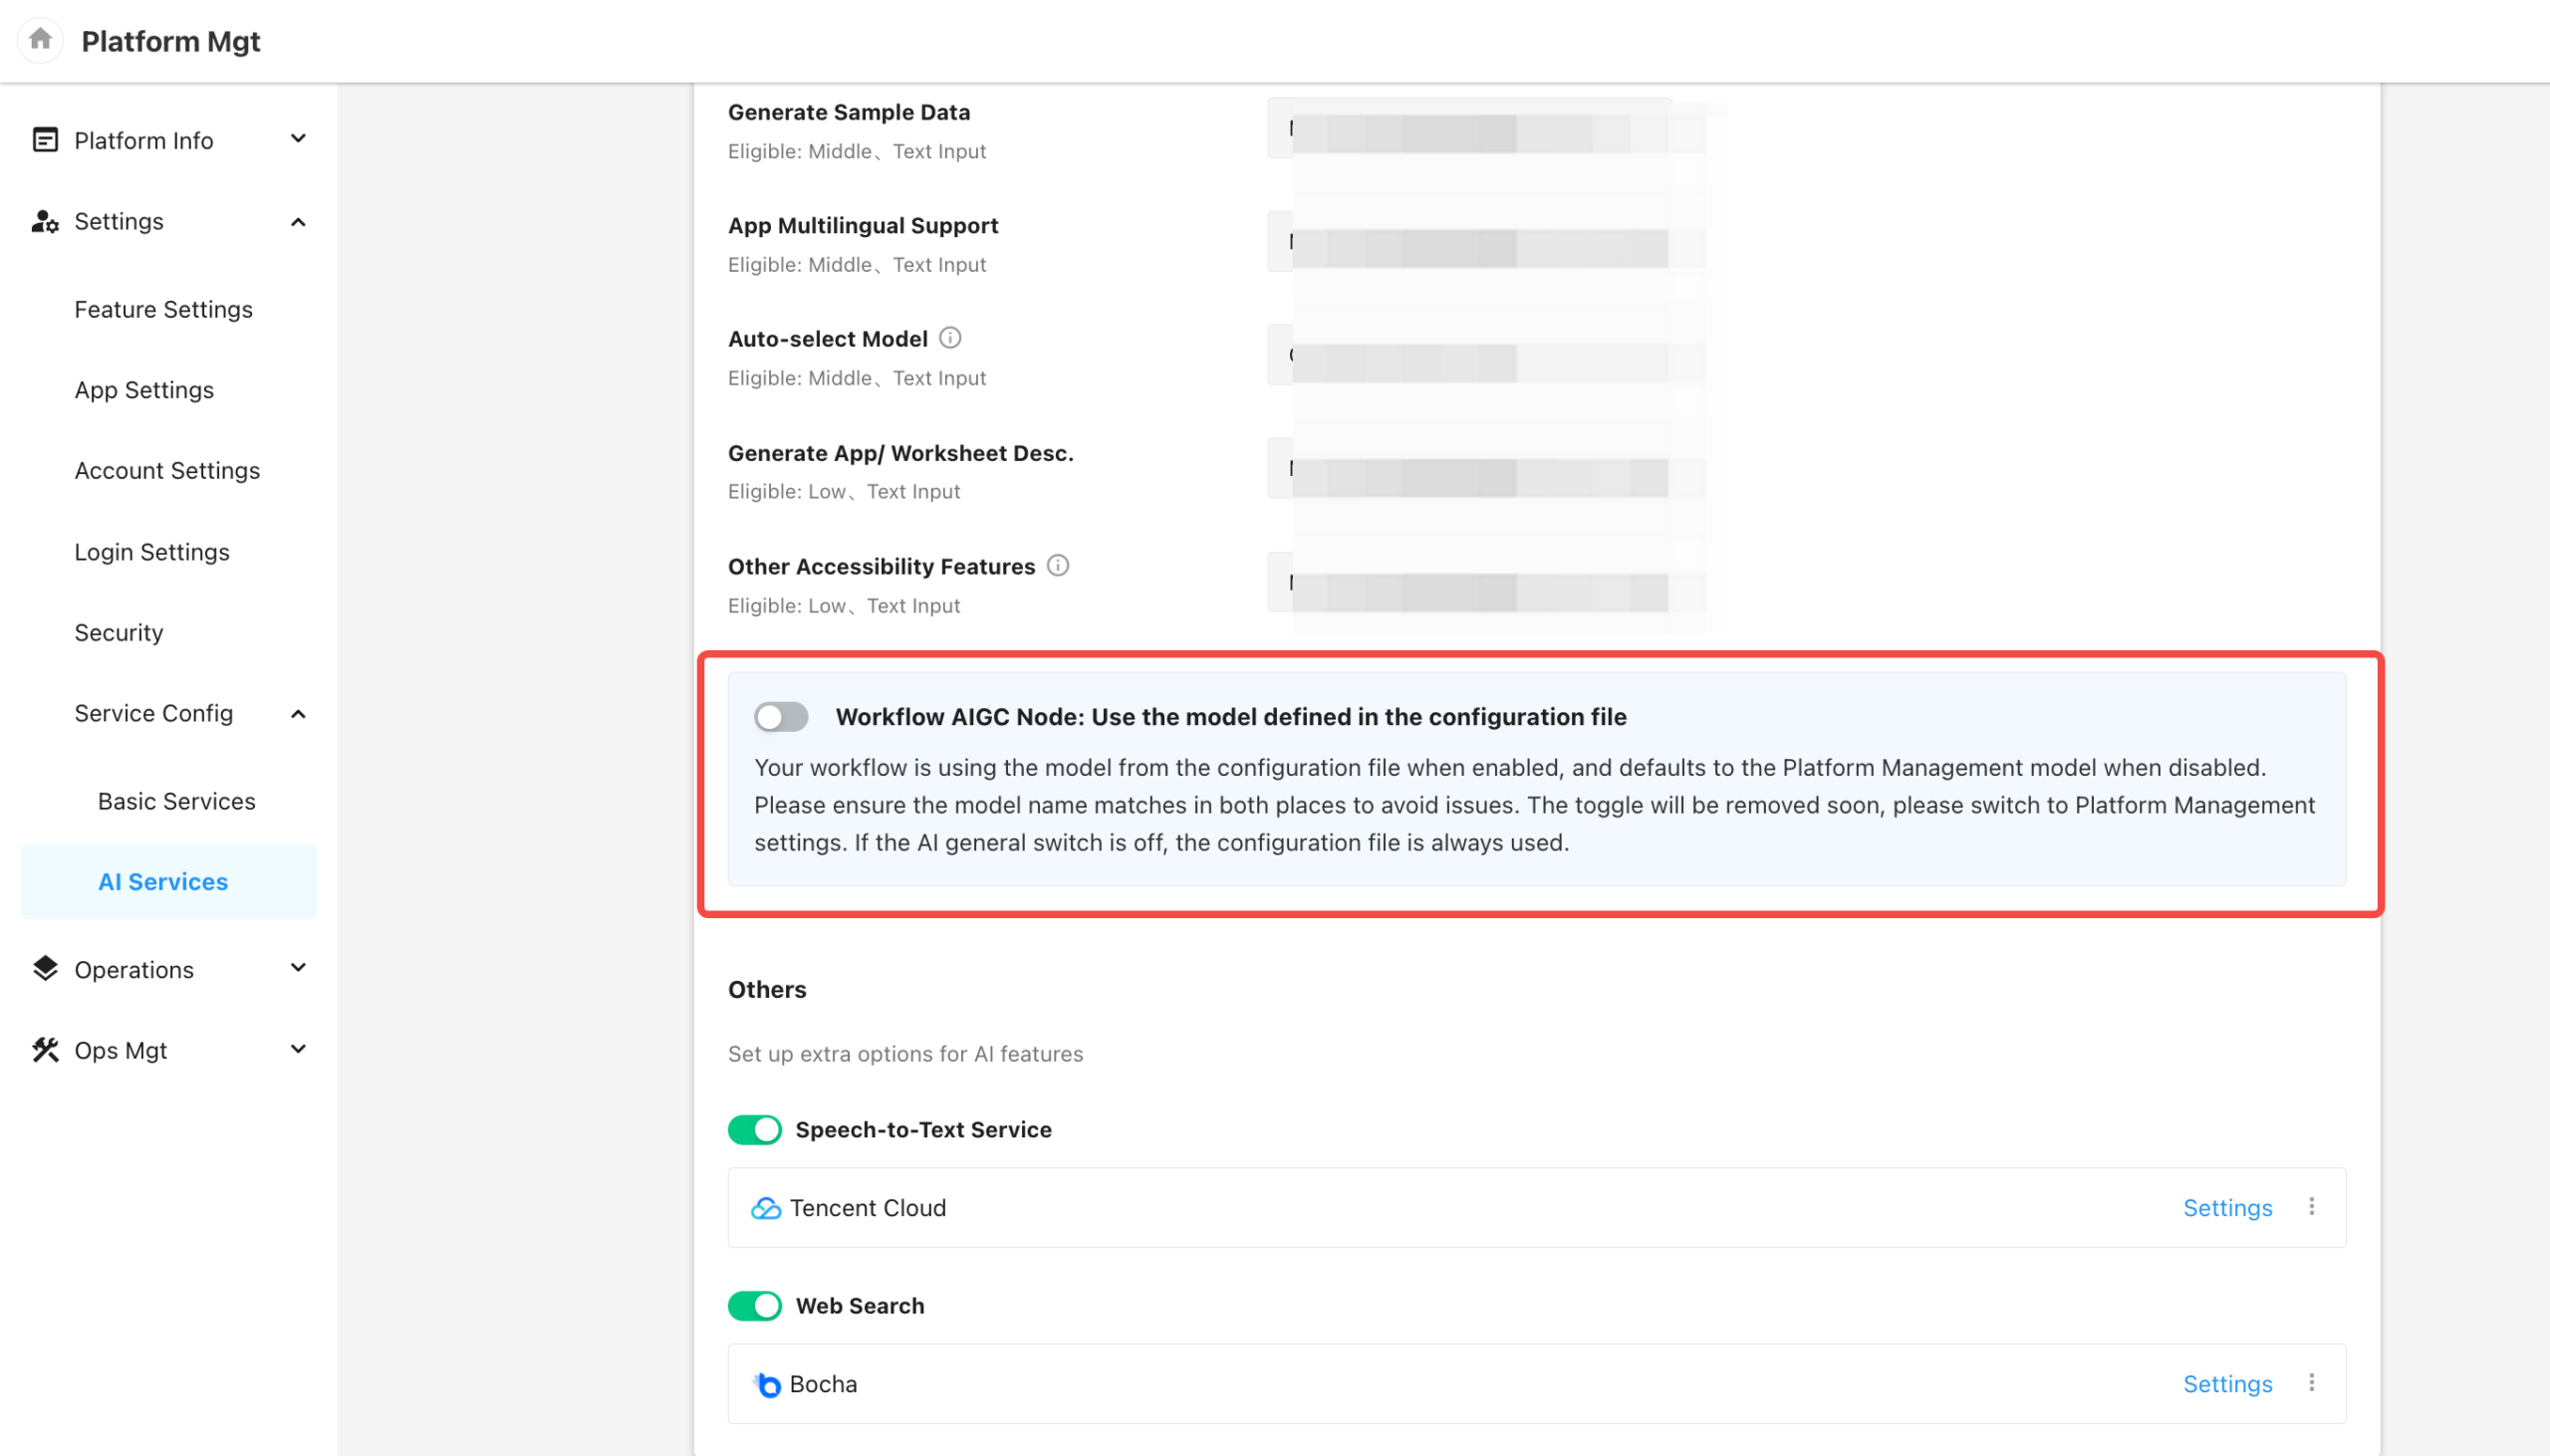The image size is (2550, 1456).
Task: Turn off the Web Search toggle
Action: pyautogui.click(x=754, y=1306)
